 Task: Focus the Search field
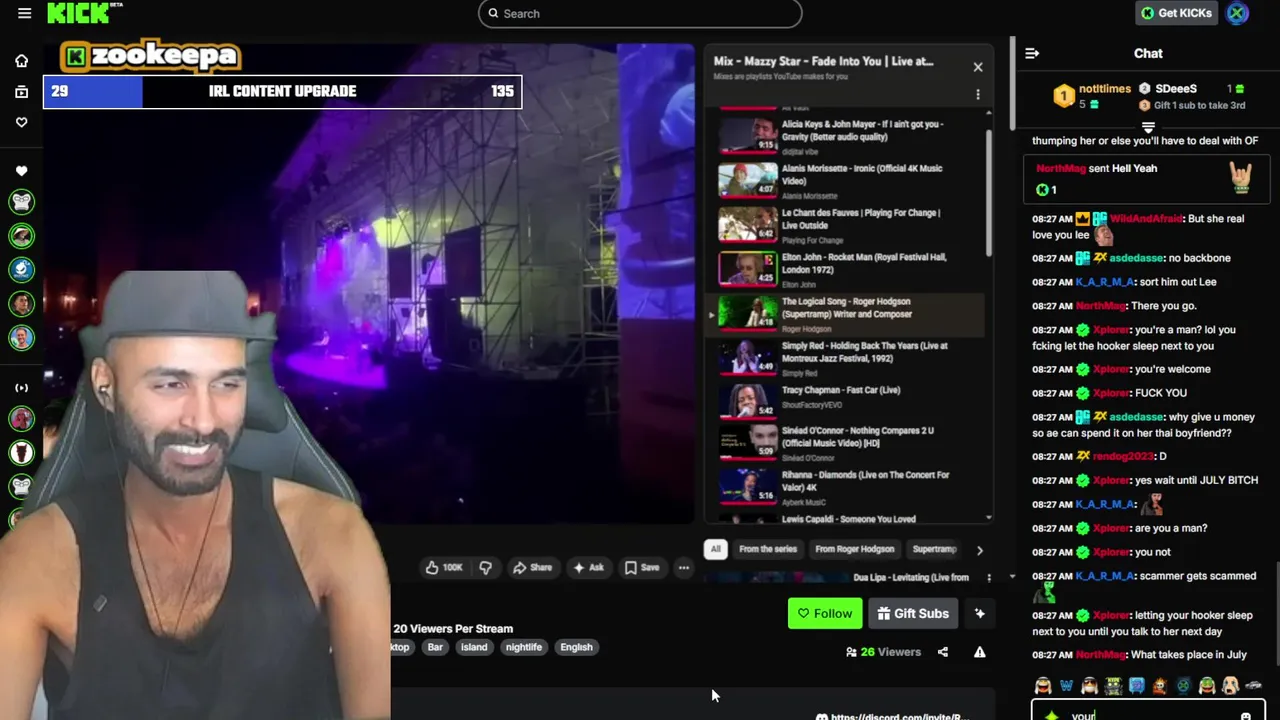coord(640,13)
